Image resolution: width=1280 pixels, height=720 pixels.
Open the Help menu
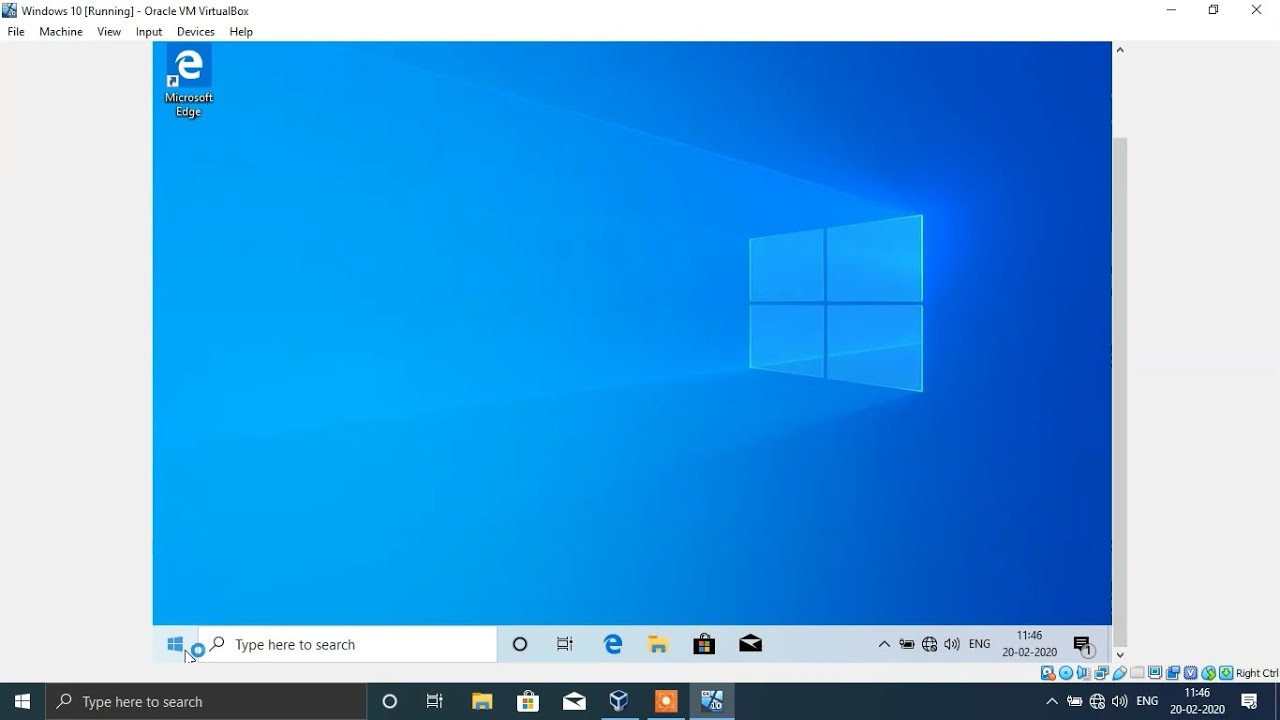[241, 32]
